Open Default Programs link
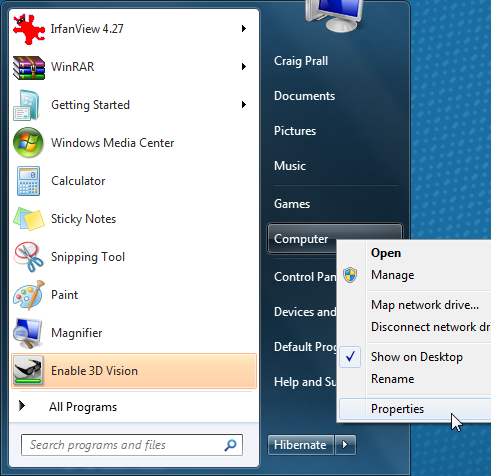 pos(305,347)
